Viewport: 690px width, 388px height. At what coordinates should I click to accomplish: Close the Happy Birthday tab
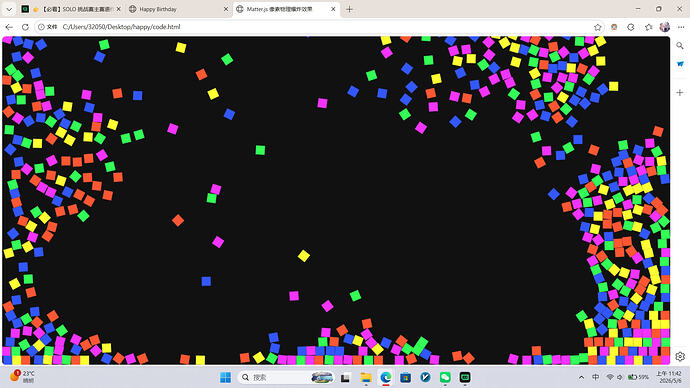point(226,9)
